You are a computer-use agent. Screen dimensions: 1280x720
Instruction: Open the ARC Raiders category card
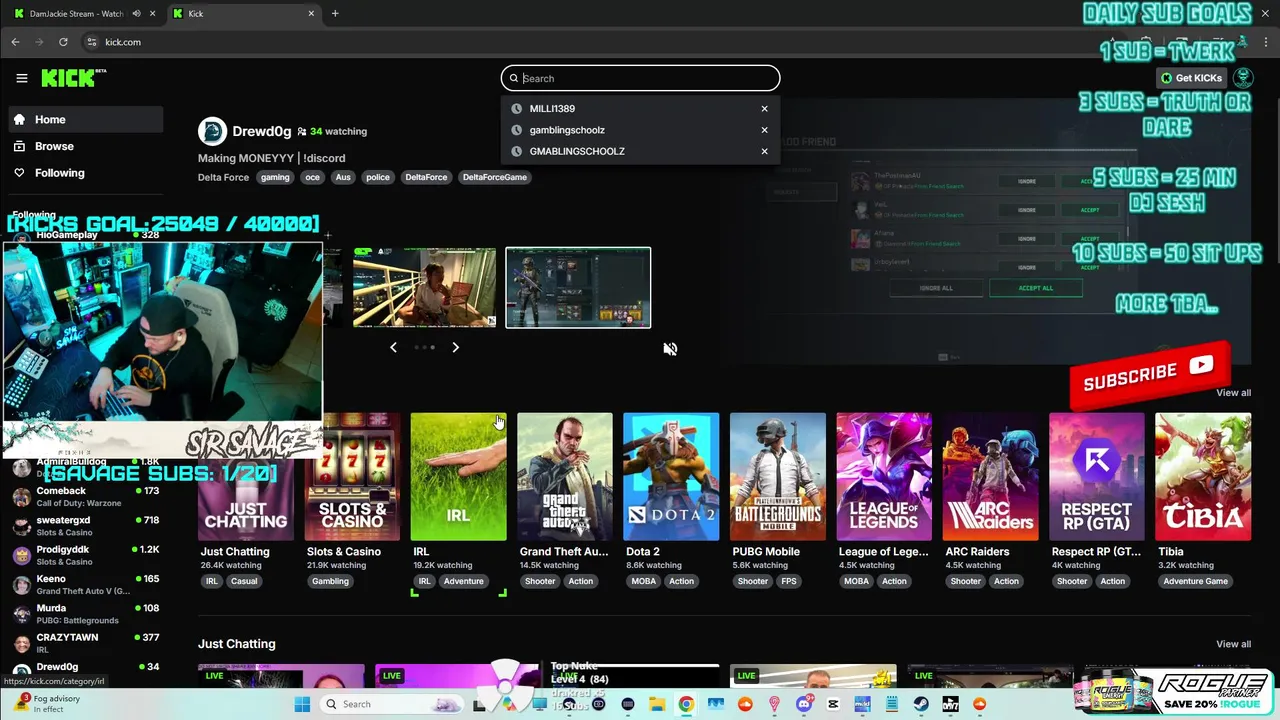pyautogui.click(x=990, y=477)
